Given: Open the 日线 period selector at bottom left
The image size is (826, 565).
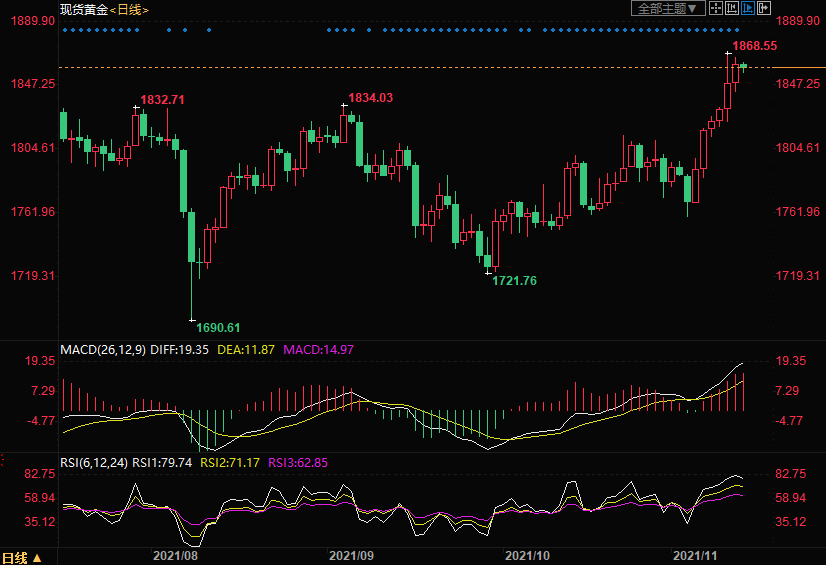Looking at the screenshot, I should tap(21, 557).
